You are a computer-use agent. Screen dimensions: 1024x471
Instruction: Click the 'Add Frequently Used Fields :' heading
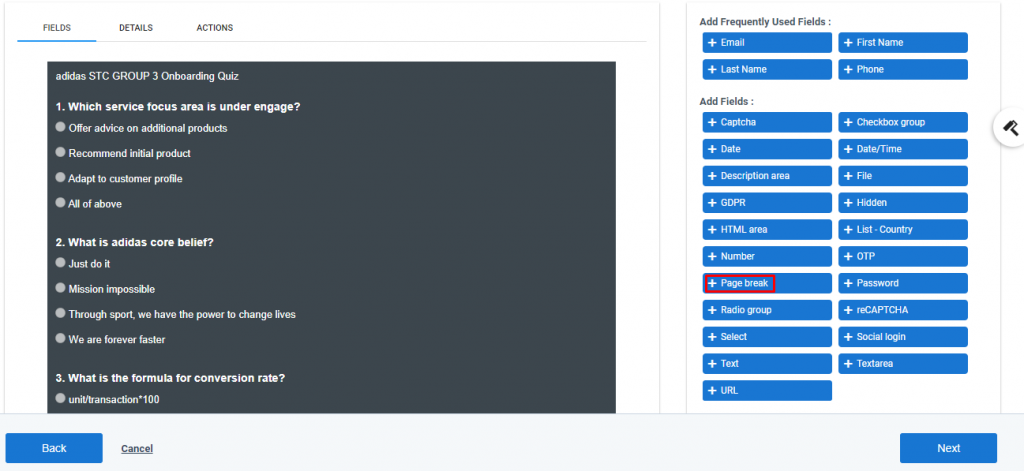(765, 22)
